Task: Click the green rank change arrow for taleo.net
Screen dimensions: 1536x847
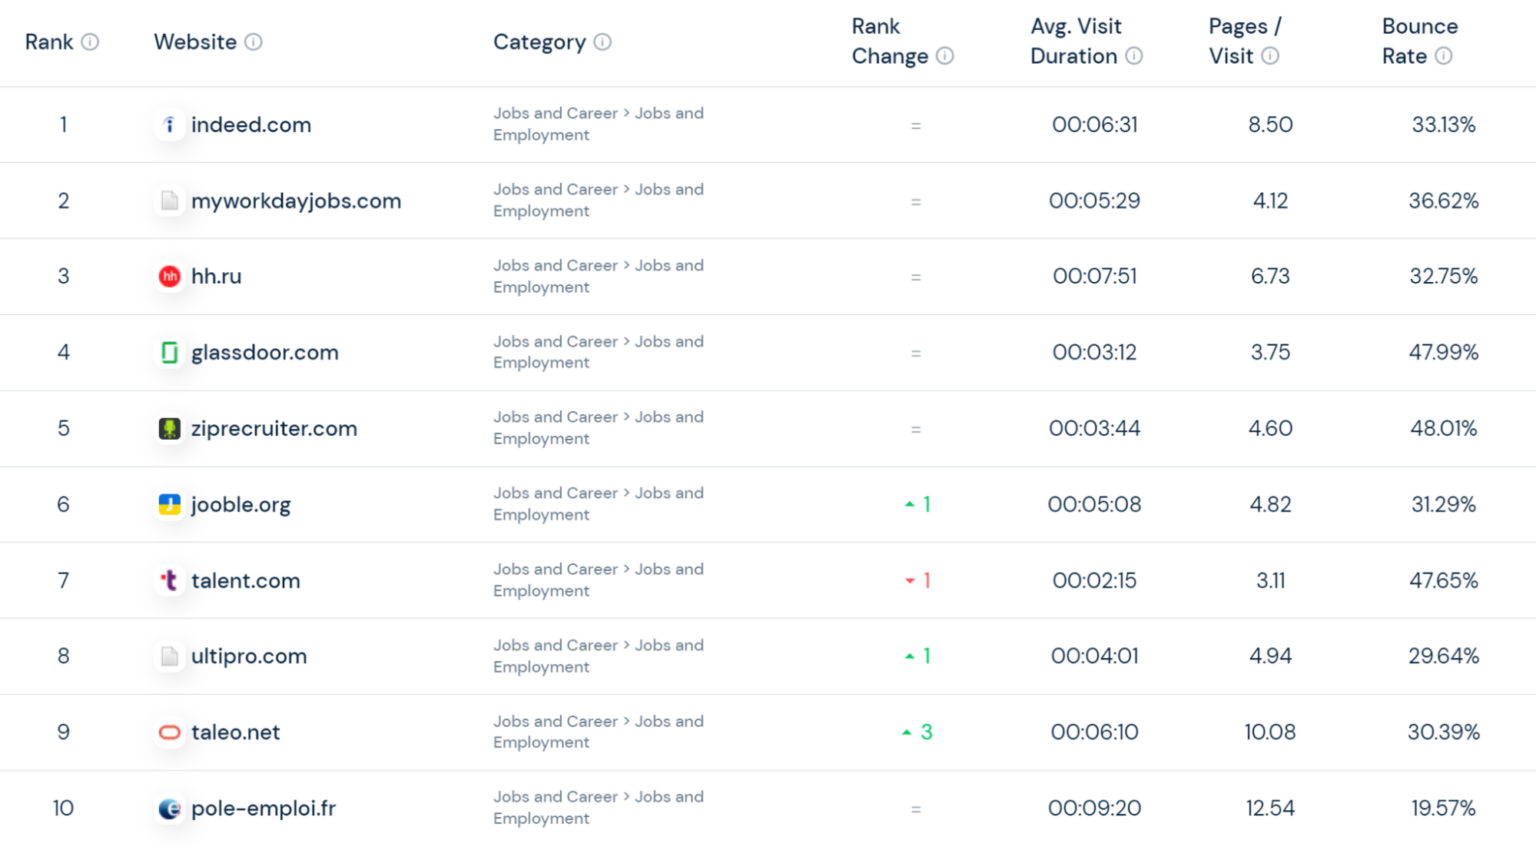Action: tap(907, 732)
